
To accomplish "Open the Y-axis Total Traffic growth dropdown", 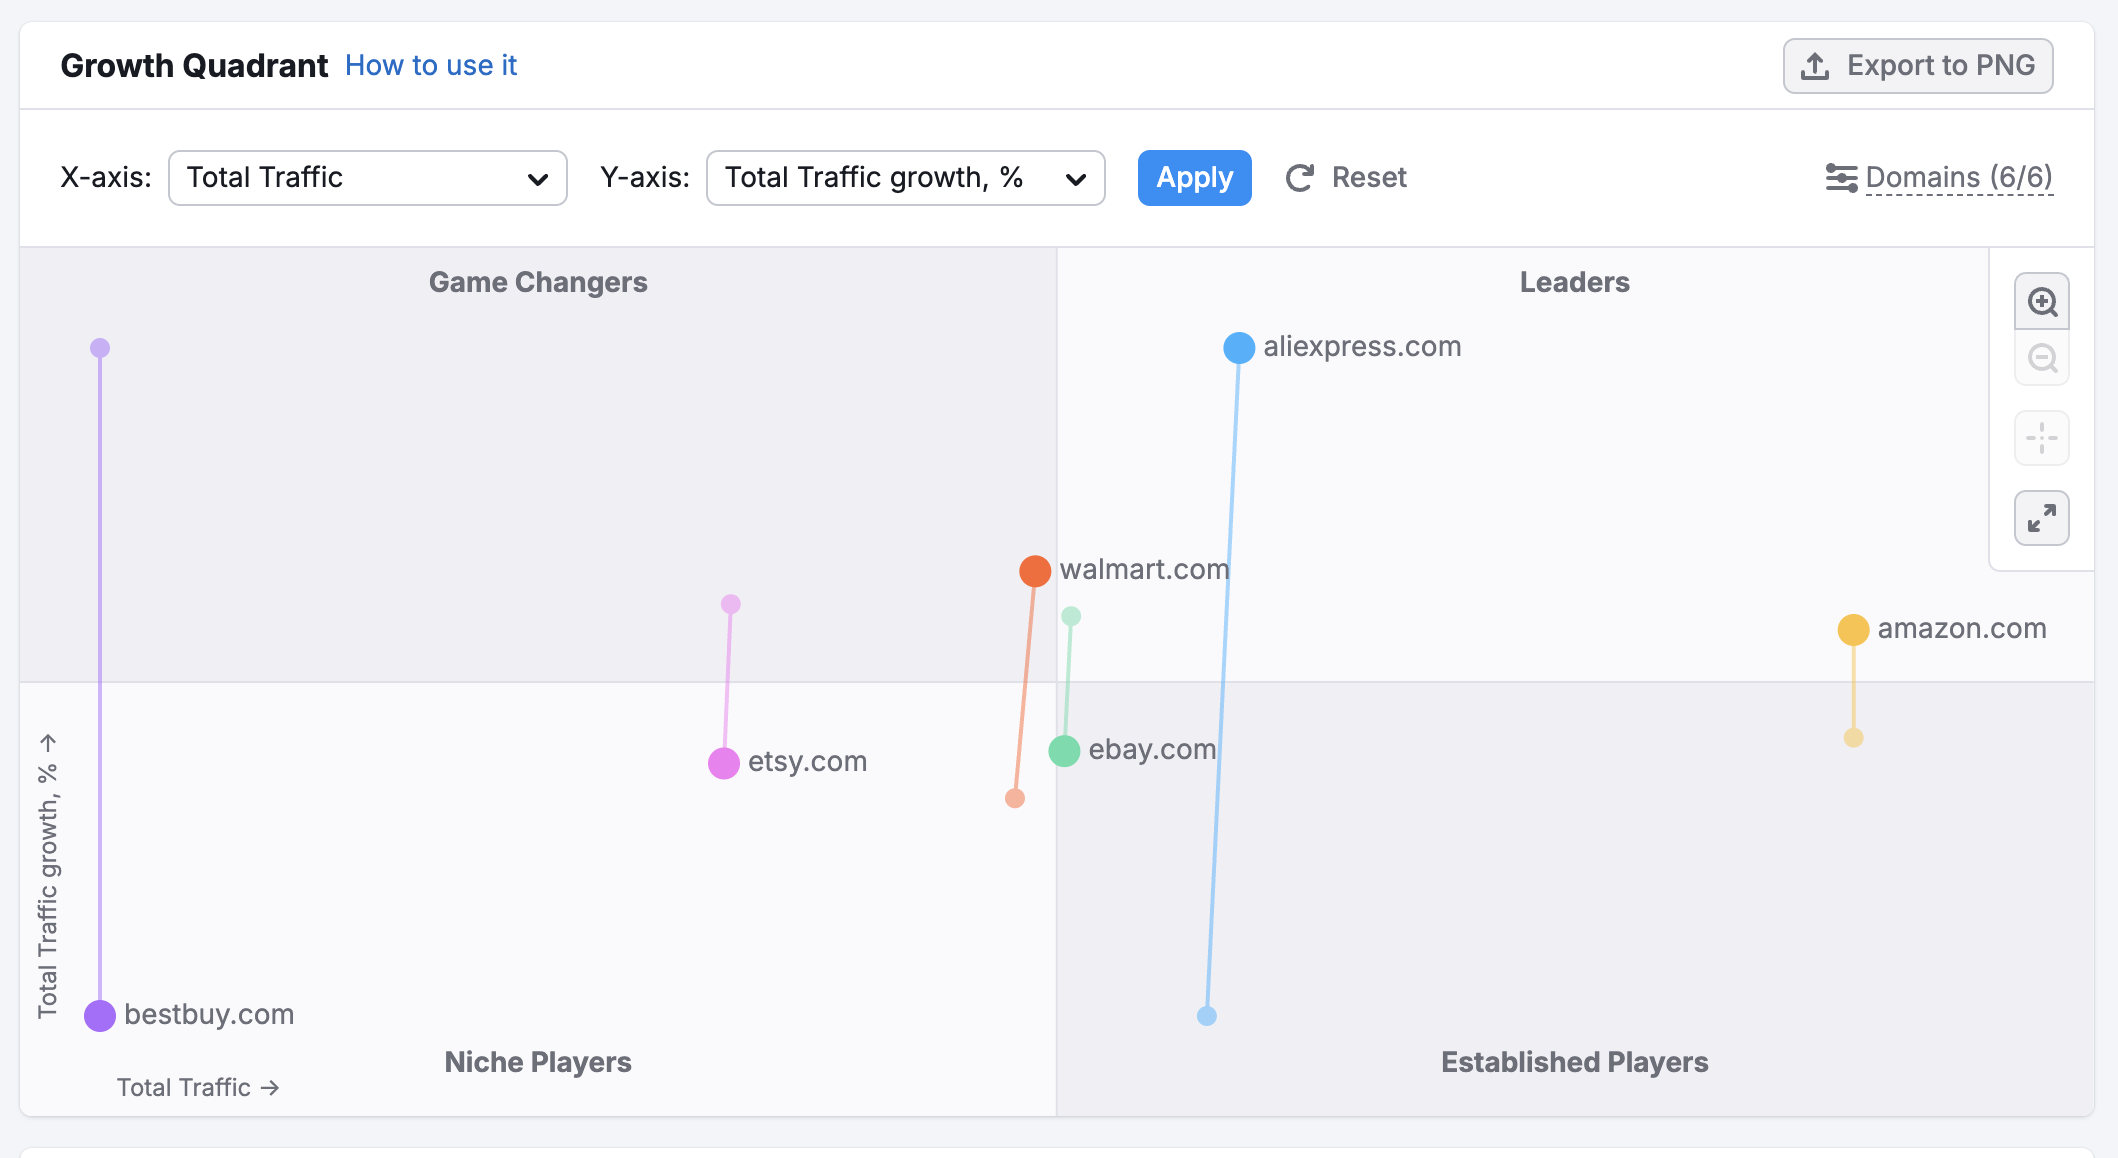I will tap(905, 178).
